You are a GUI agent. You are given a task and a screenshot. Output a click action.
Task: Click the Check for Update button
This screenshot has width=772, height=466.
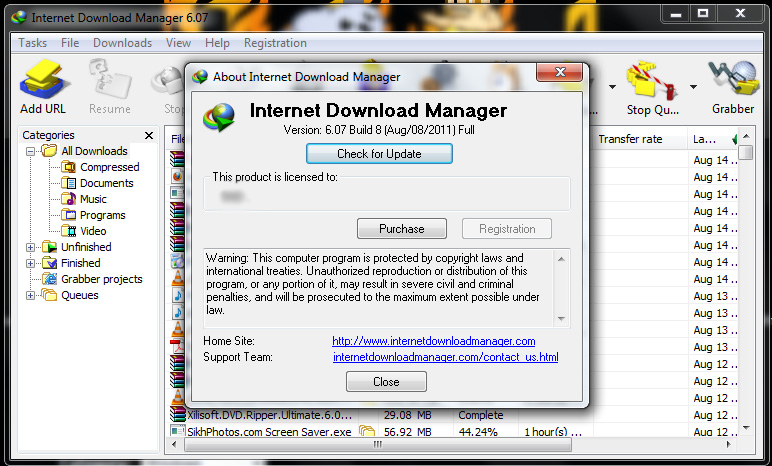(379, 154)
